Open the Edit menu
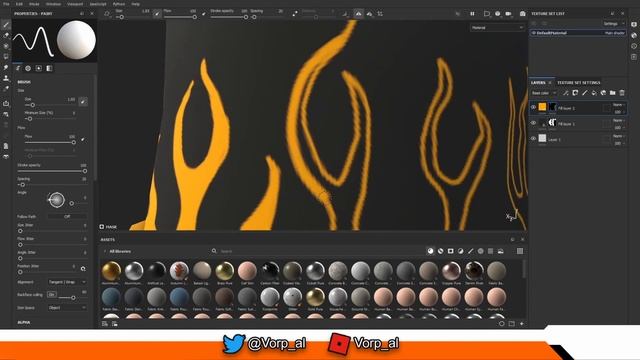Viewport: 640px width, 360px height. coord(19,4)
